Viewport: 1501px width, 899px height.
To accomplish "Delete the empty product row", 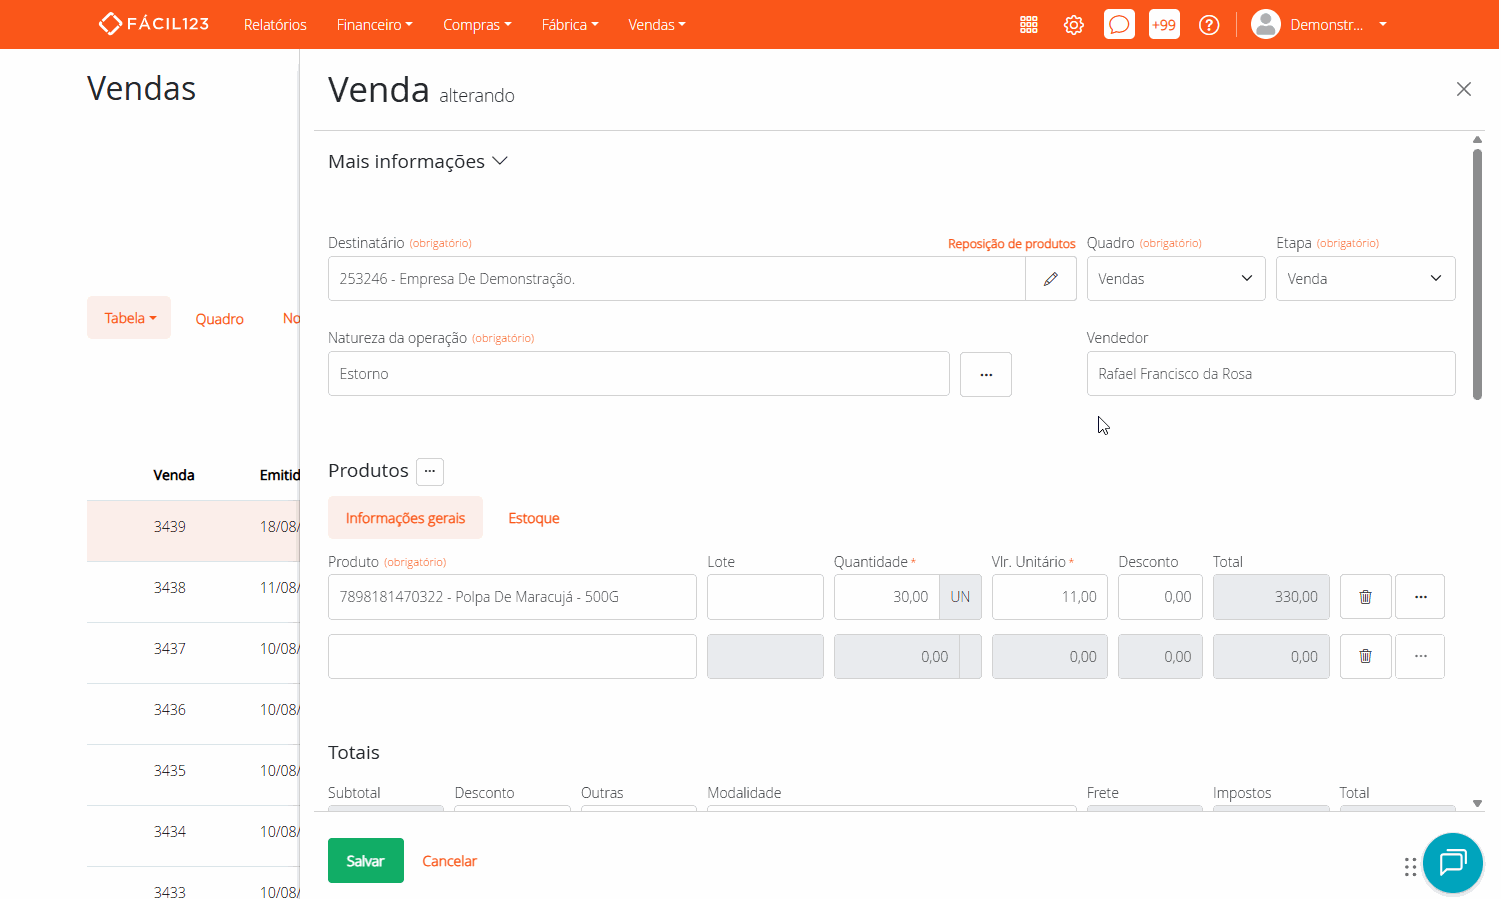I will pyautogui.click(x=1365, y=657).
